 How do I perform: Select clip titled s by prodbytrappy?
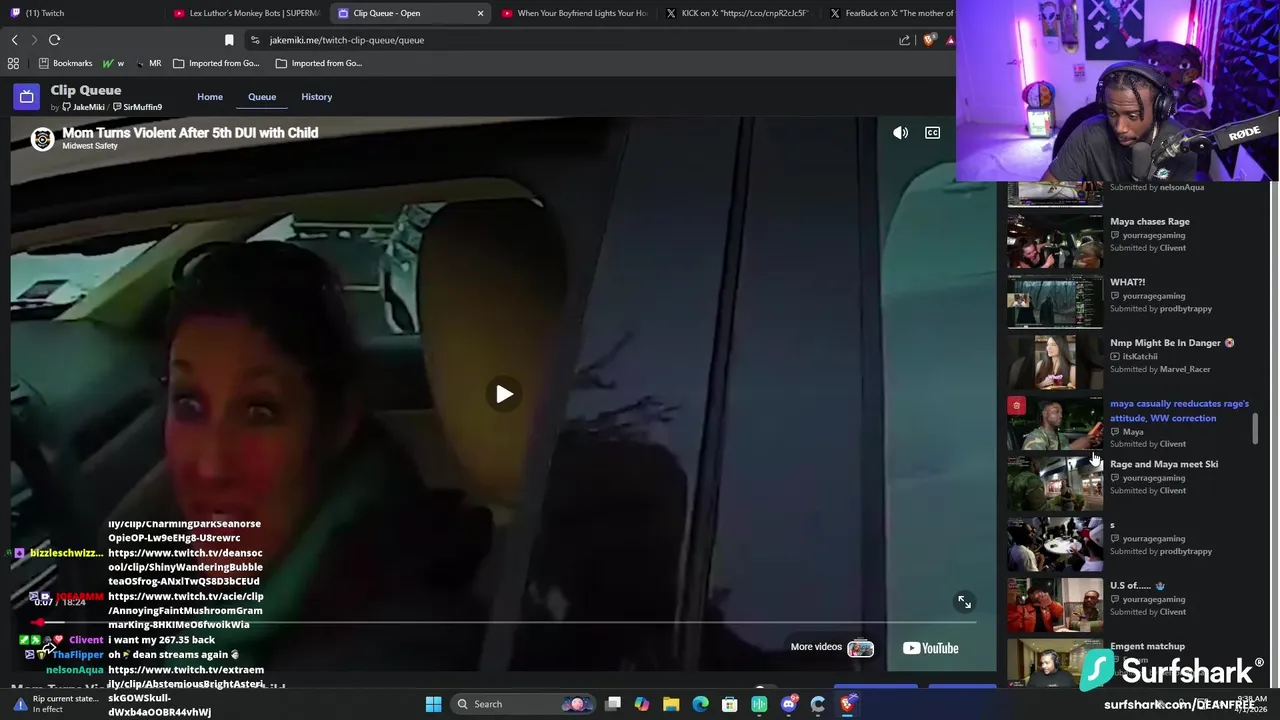(1112, 525)
